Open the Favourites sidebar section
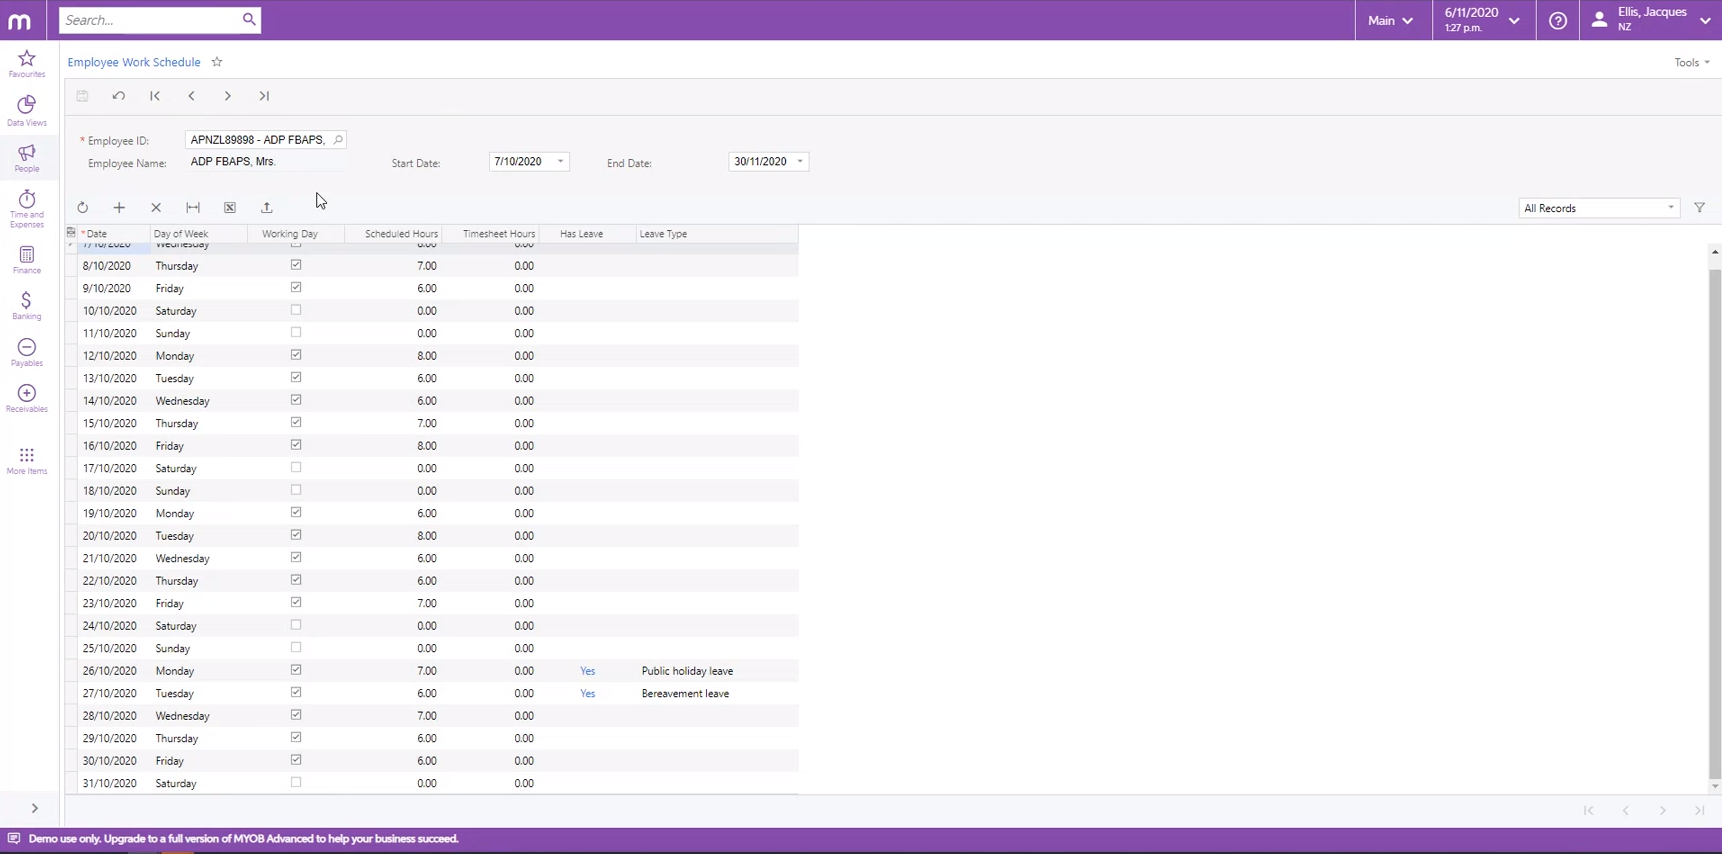 click(x=27, y=64)
